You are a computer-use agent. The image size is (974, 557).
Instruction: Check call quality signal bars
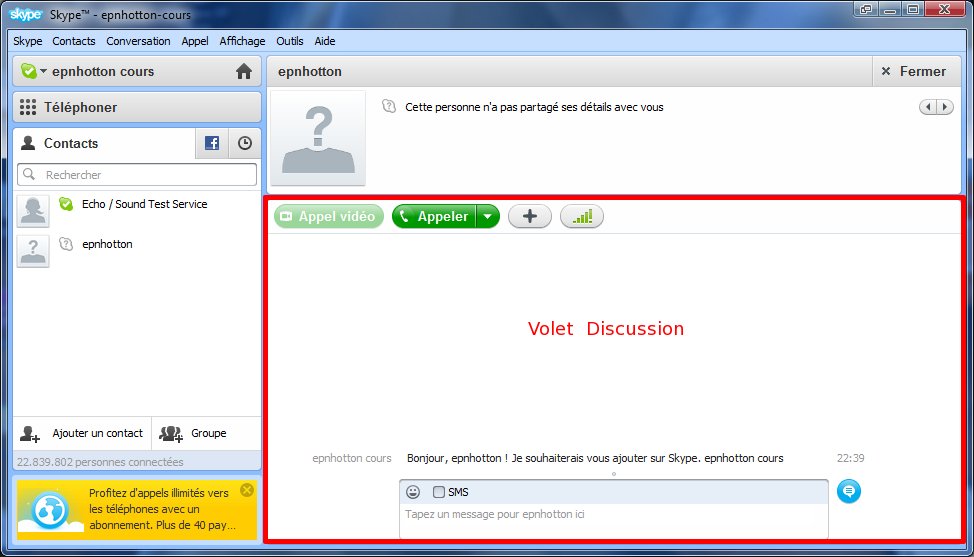581,216
